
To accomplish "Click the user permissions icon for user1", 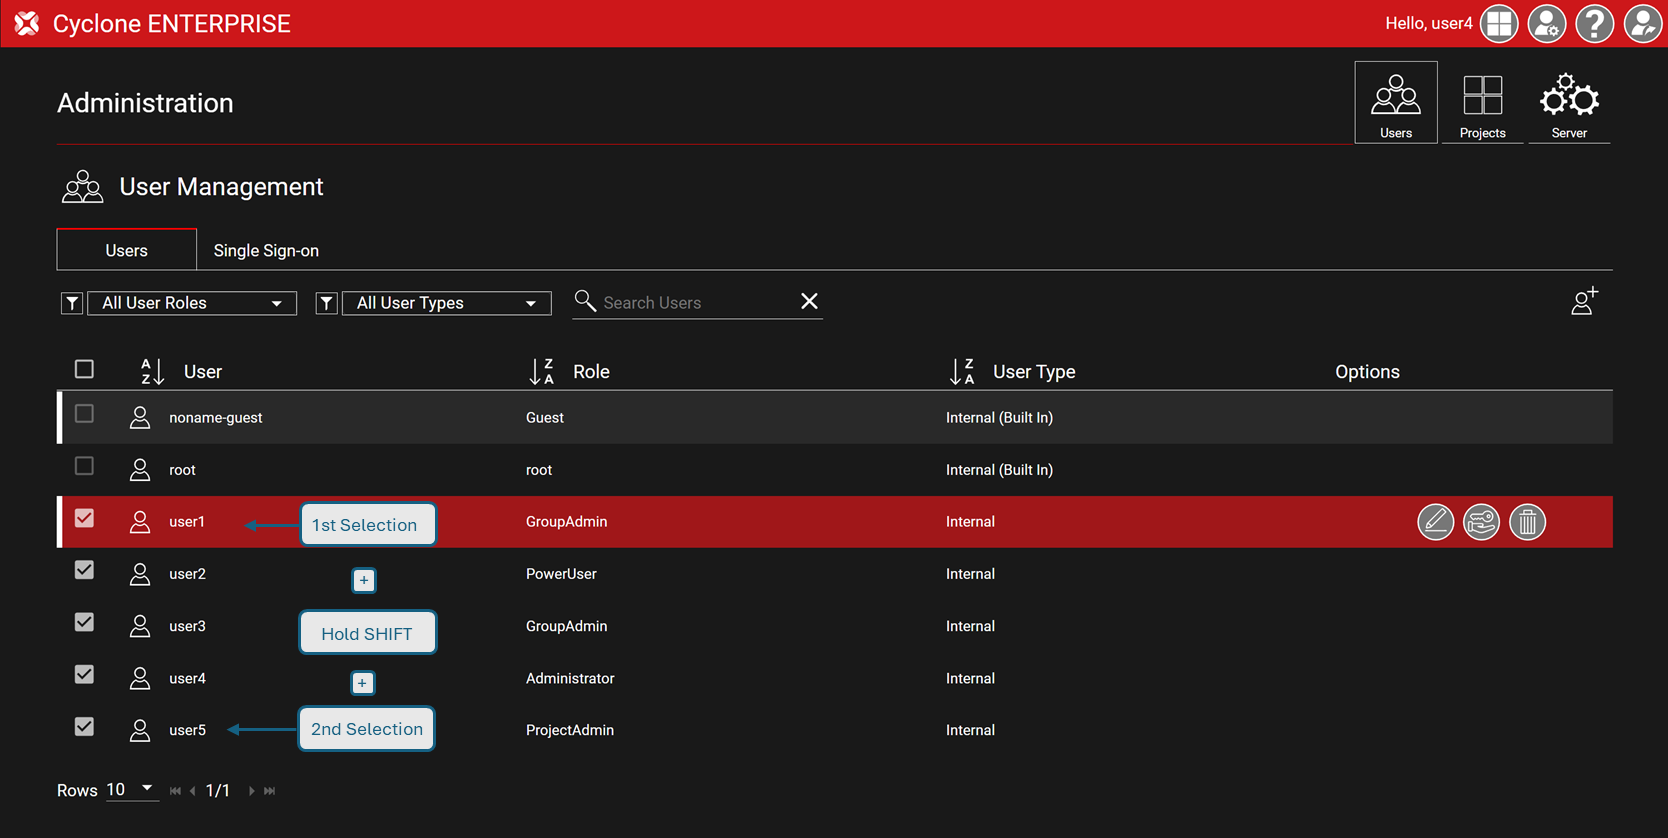I will (x=1481, y=522).
